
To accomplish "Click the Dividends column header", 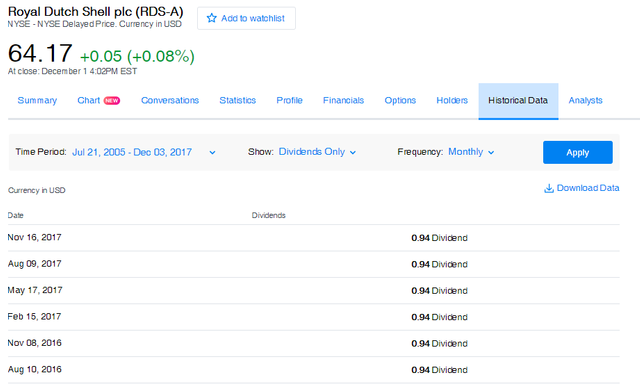I will pos(269,215).
